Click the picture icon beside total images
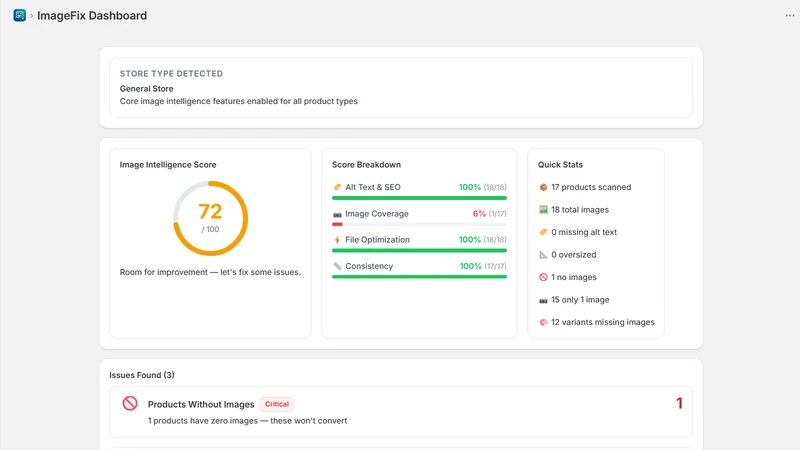800x450 pixels. click(x=543, y=210)
